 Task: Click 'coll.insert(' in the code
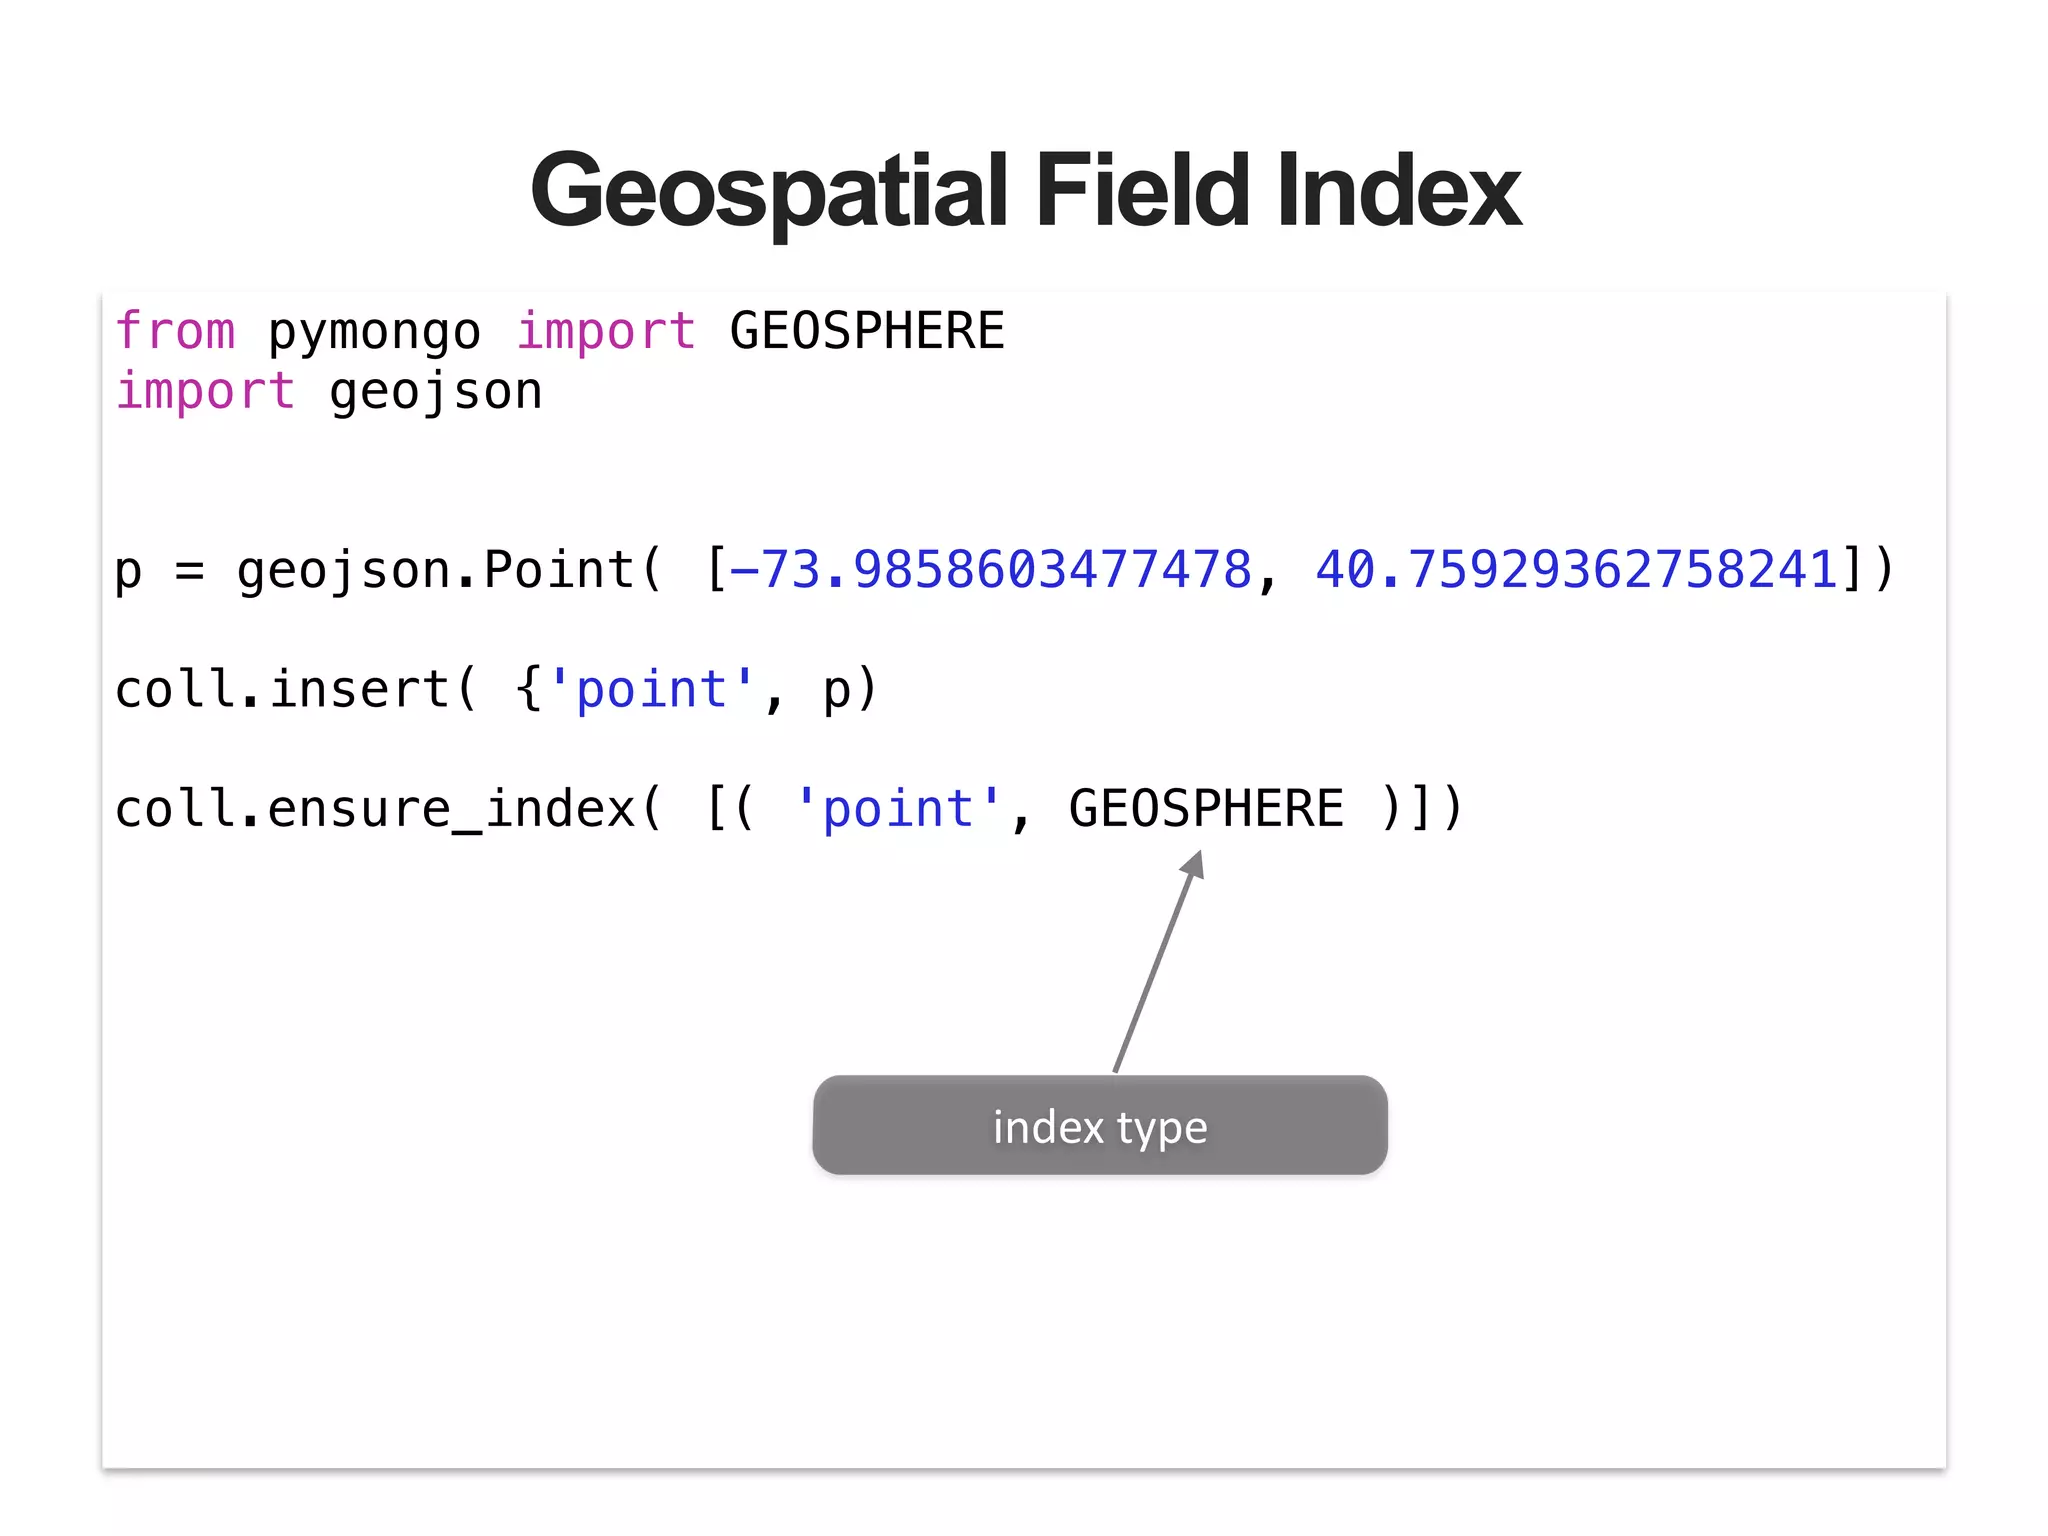[x=296, y=690]
